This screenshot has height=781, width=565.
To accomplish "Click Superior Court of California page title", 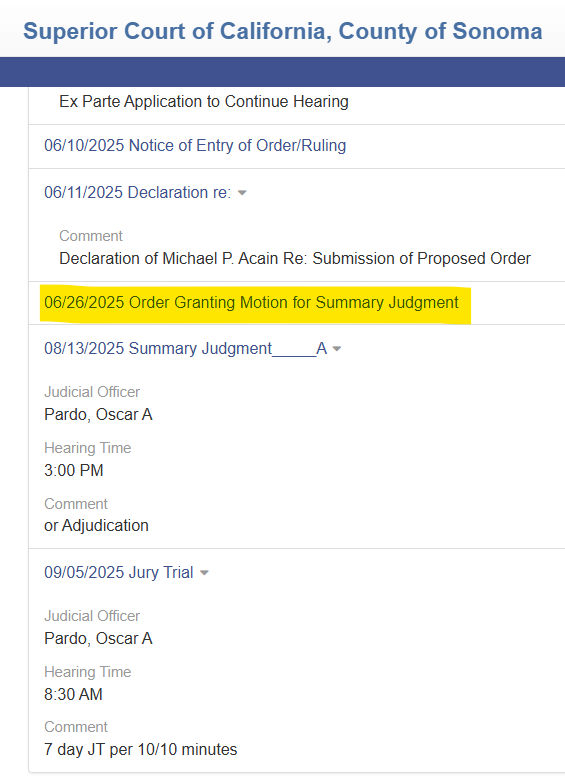I will coord(282,31).
